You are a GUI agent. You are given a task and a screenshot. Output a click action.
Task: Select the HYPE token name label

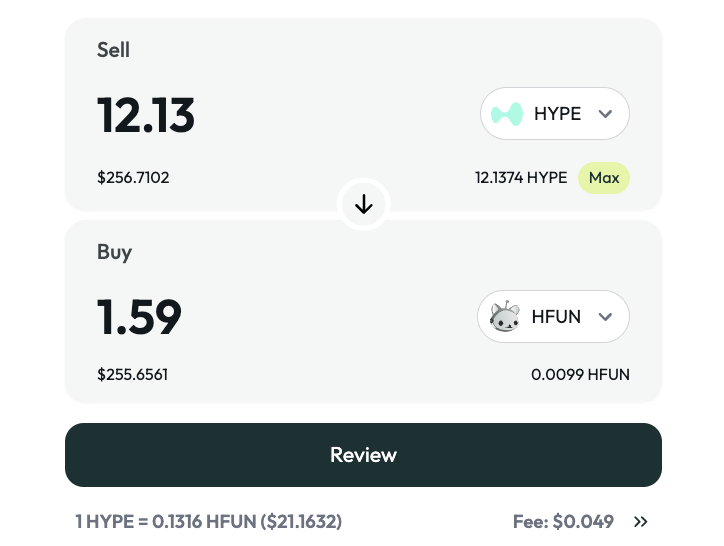[557, 114]
